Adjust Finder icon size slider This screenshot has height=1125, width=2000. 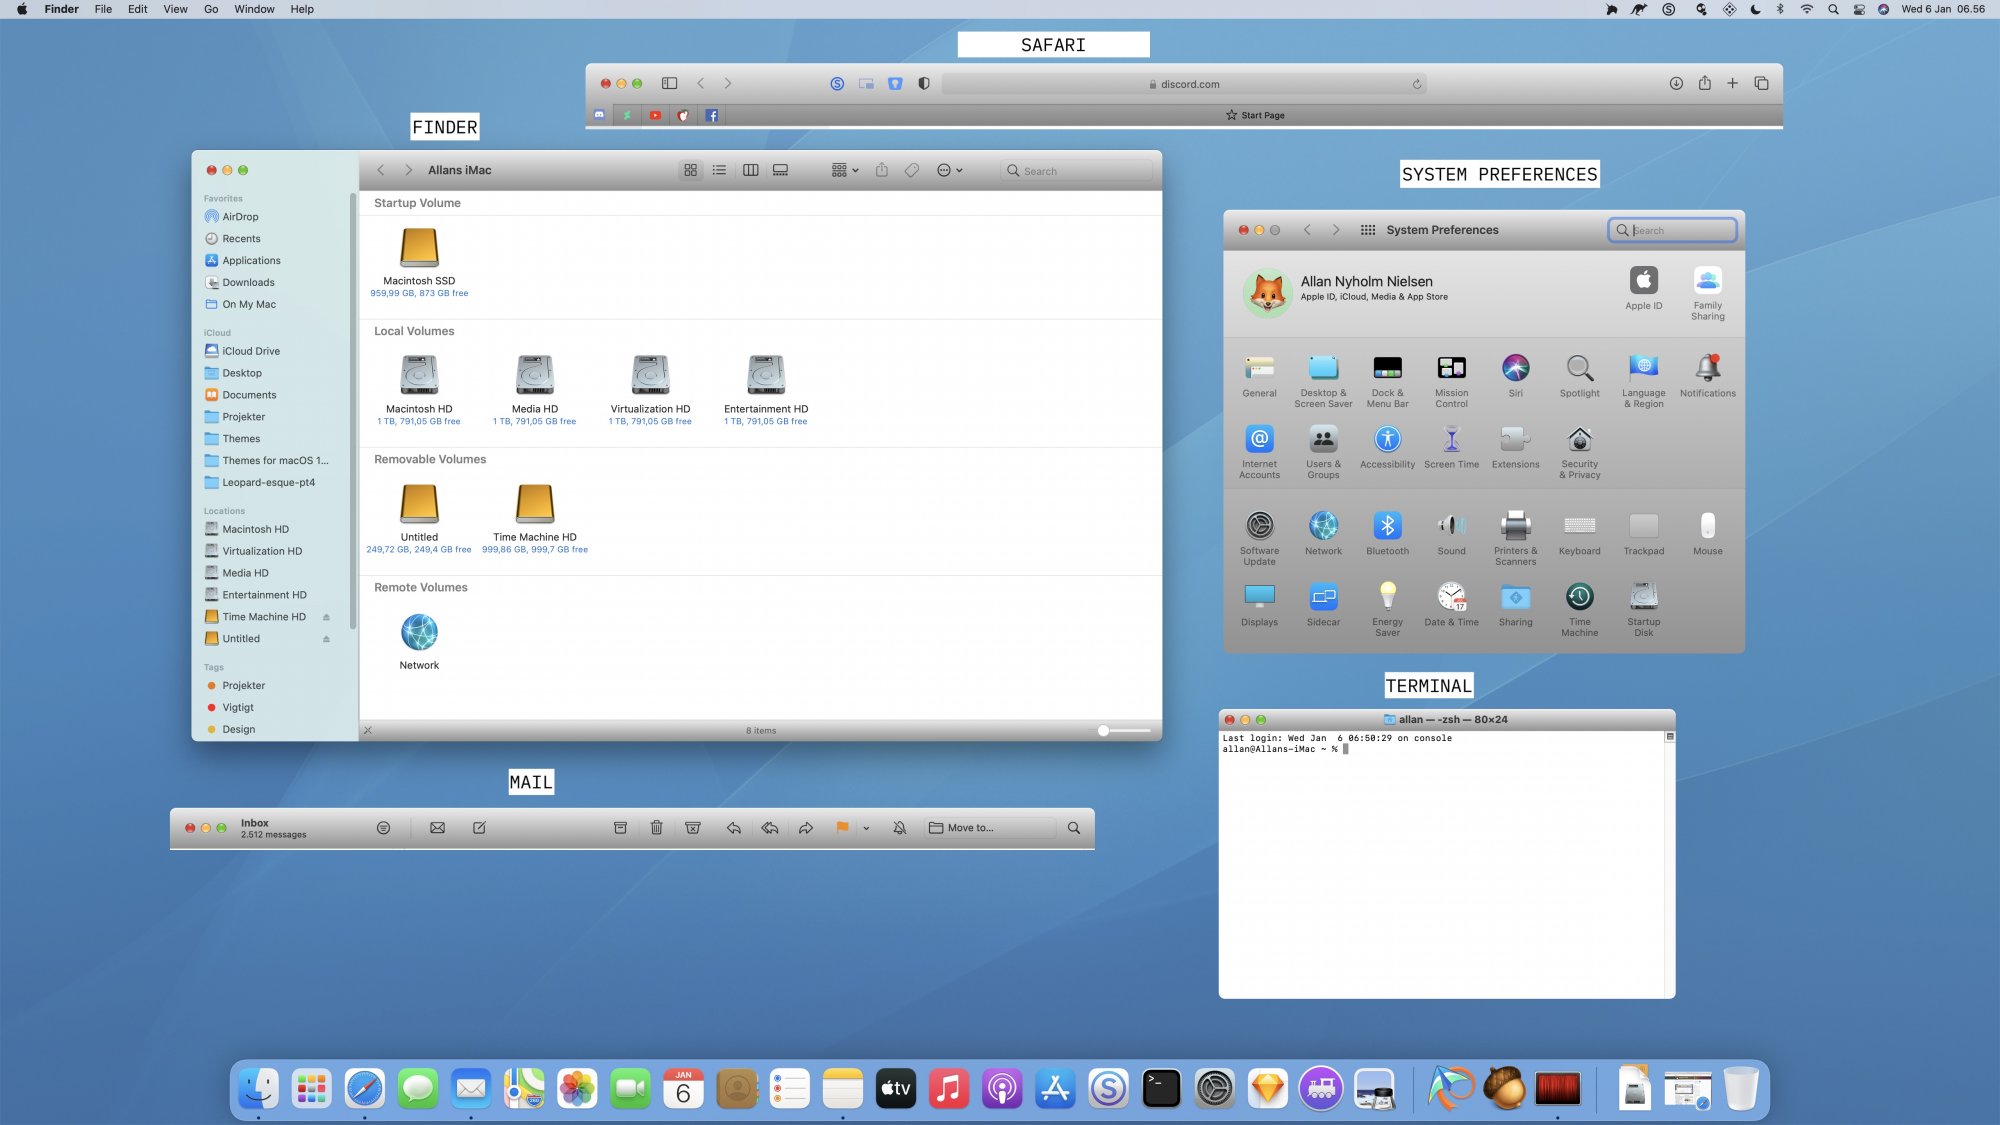coord(1103,731)
